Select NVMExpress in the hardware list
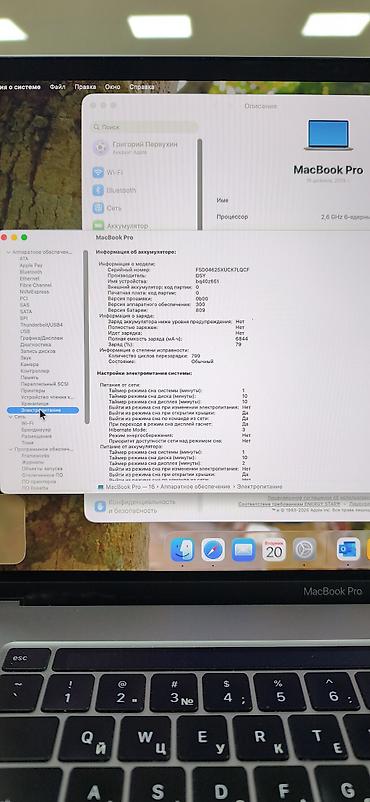This screenshot has width=370, height=802. (x=34, y=292)
